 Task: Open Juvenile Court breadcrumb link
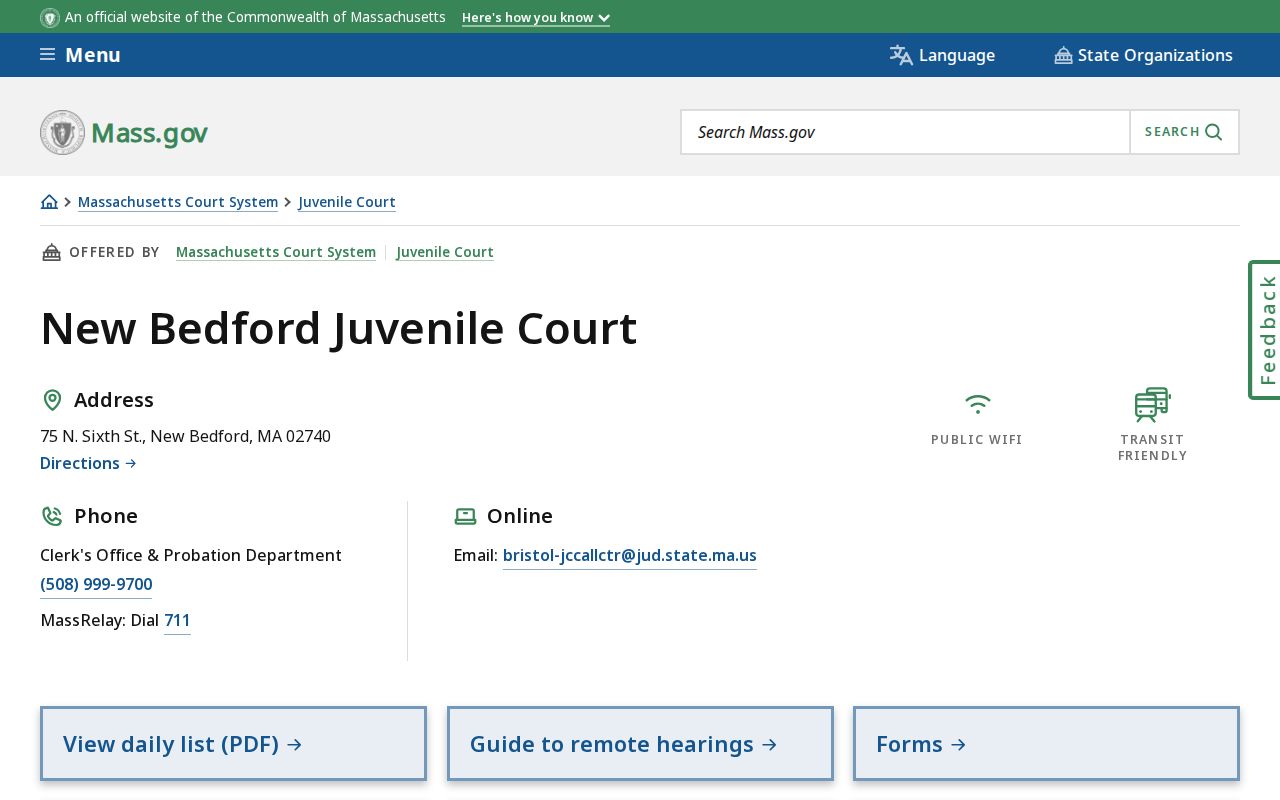tap(347, 202)
